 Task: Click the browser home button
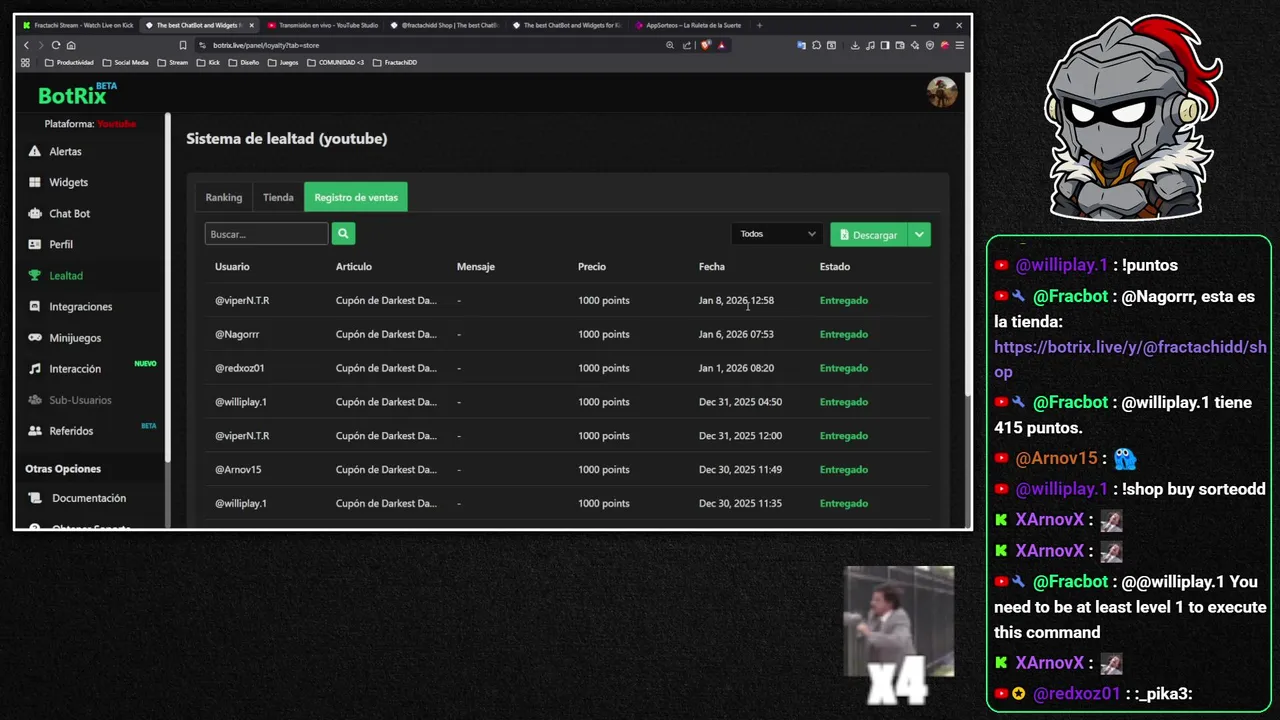pos(71,45)
